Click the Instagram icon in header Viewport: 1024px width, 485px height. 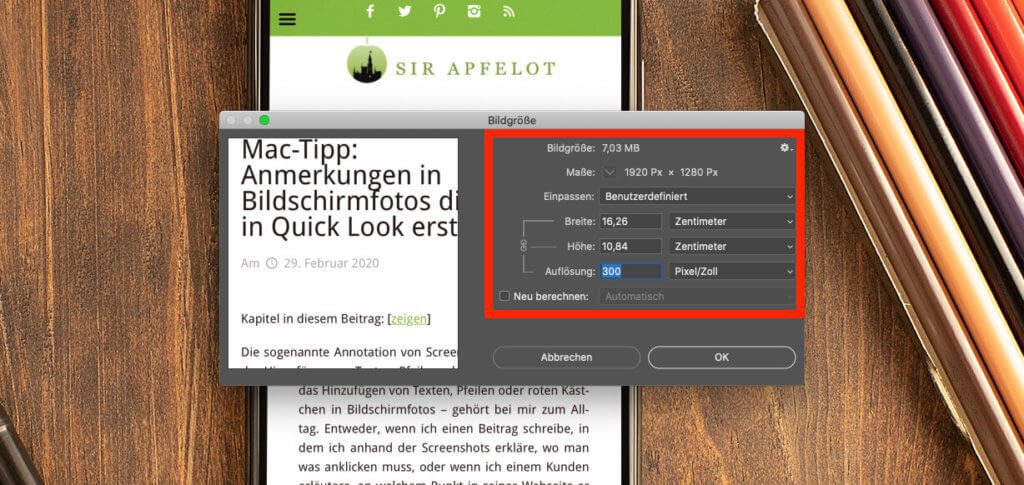tap(474, 11)
